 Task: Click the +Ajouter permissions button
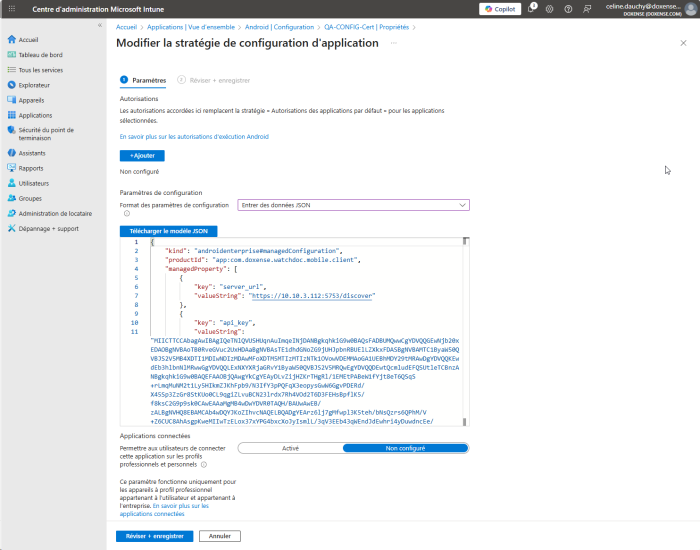coord(142,156)
